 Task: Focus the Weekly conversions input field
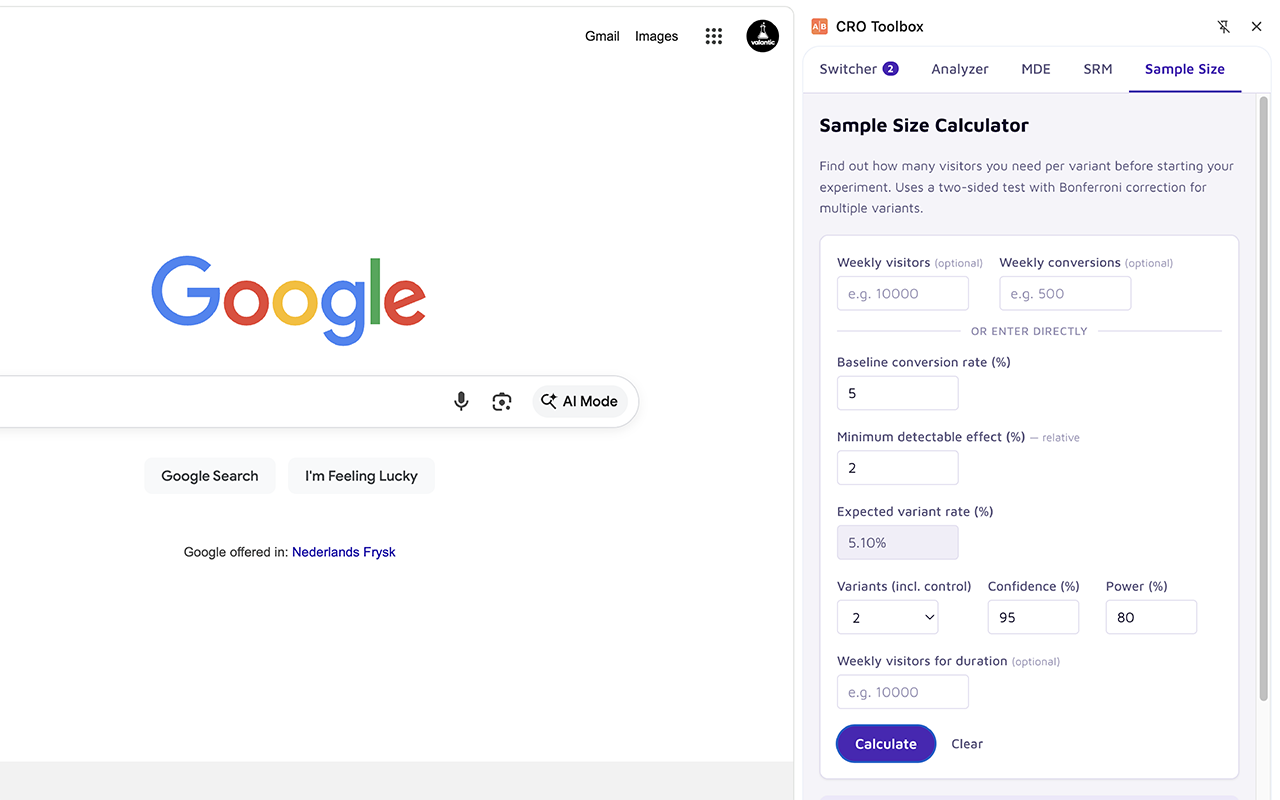click(x=1065, y=294)
